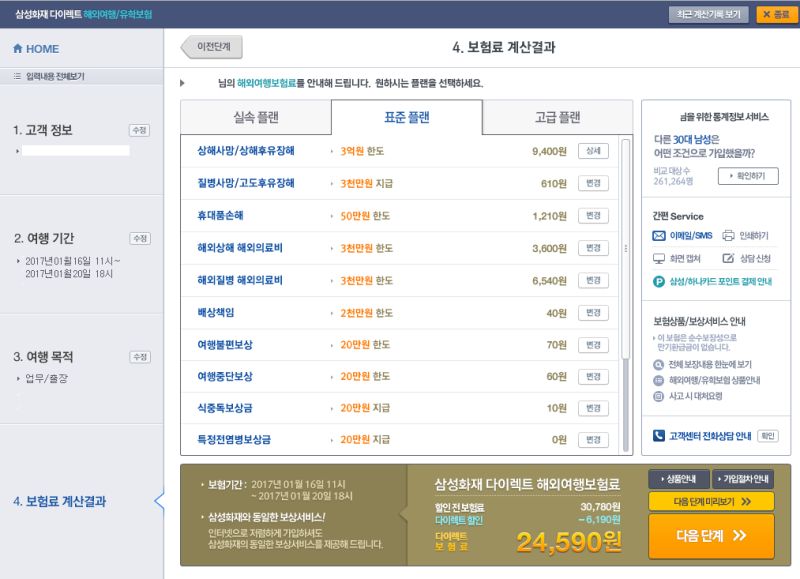Click 변경 for 해외질병 해외의료비

tap(593, 280)
